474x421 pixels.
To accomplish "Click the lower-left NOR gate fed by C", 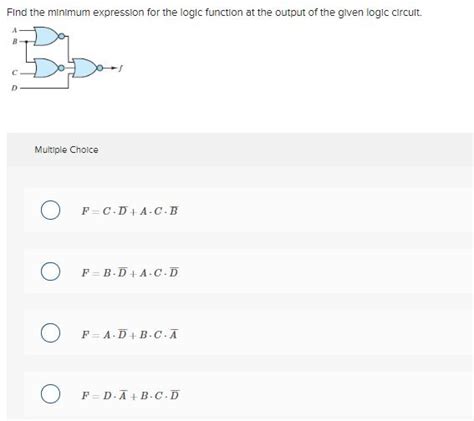I will point(46,68).
